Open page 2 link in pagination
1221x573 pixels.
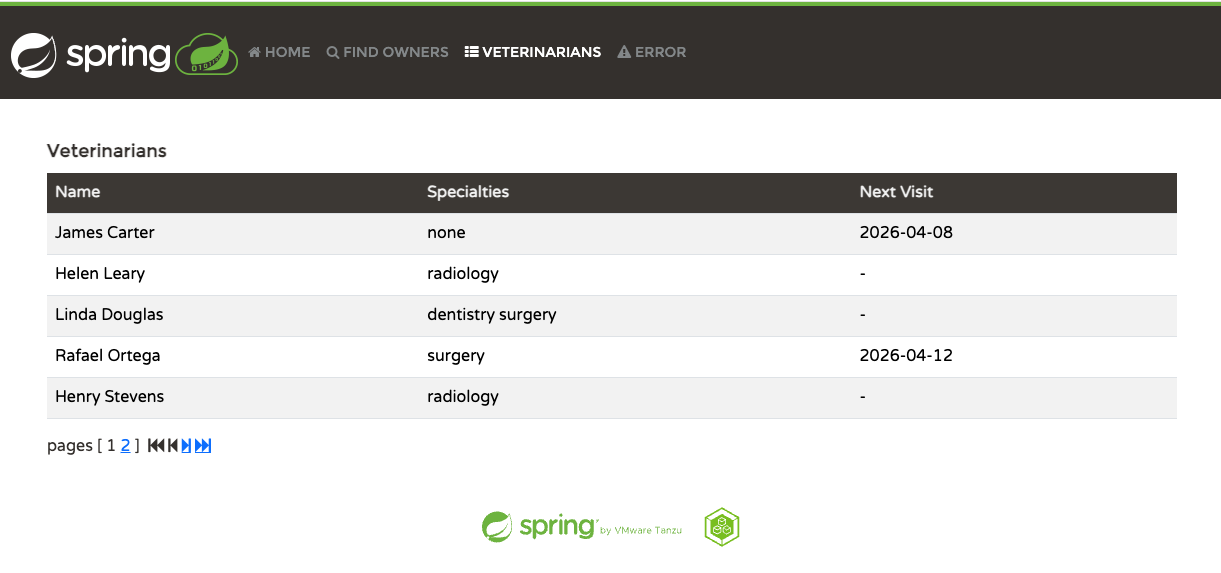pos(126,446)
